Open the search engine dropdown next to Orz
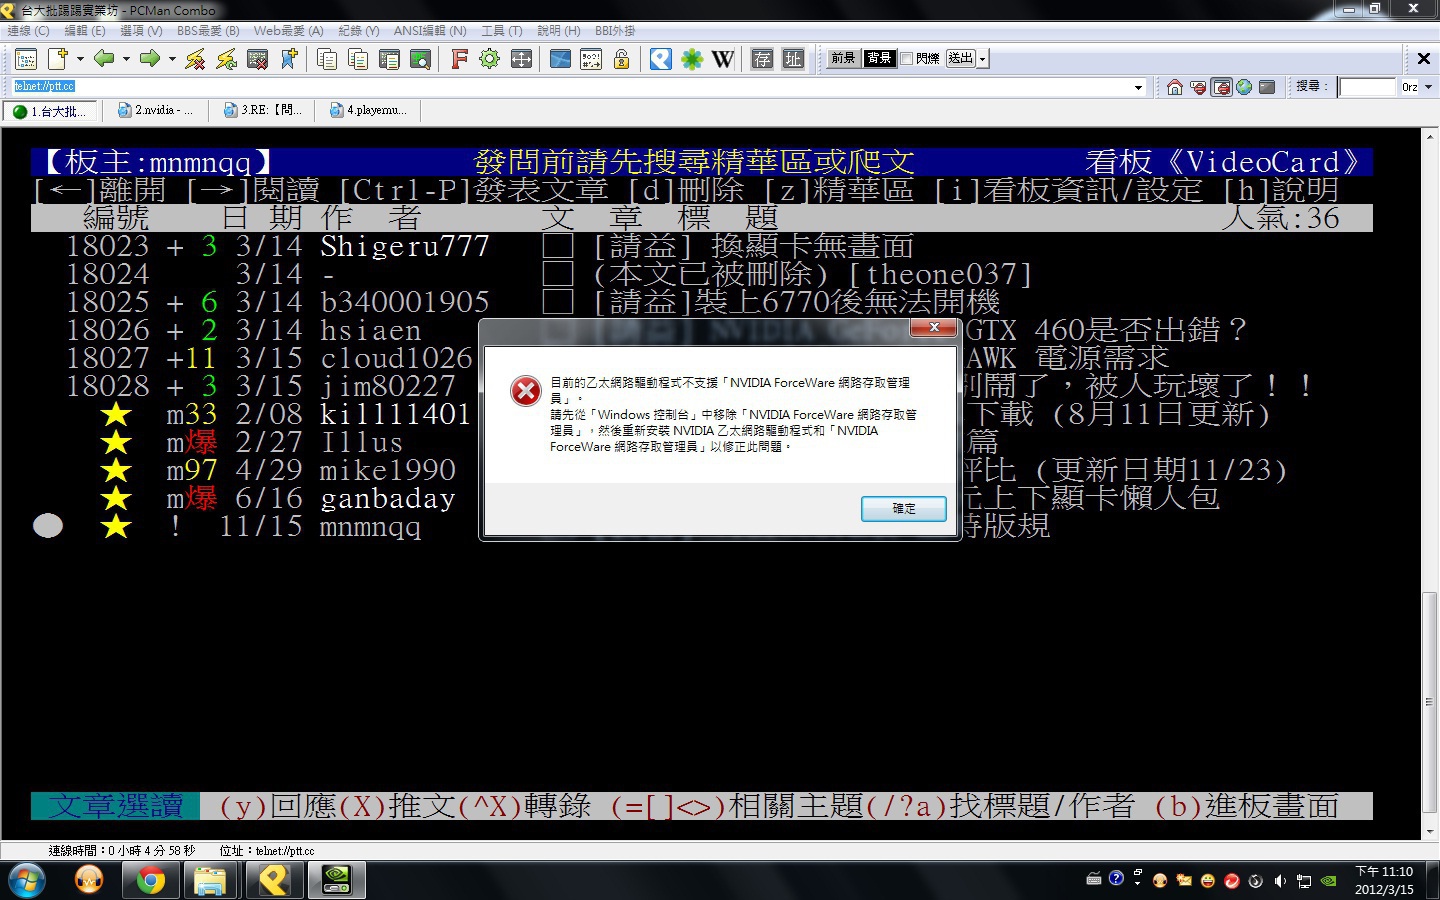Image resolution: width=1440 pixels, height=900 pixels. (x=1428, y=87)
